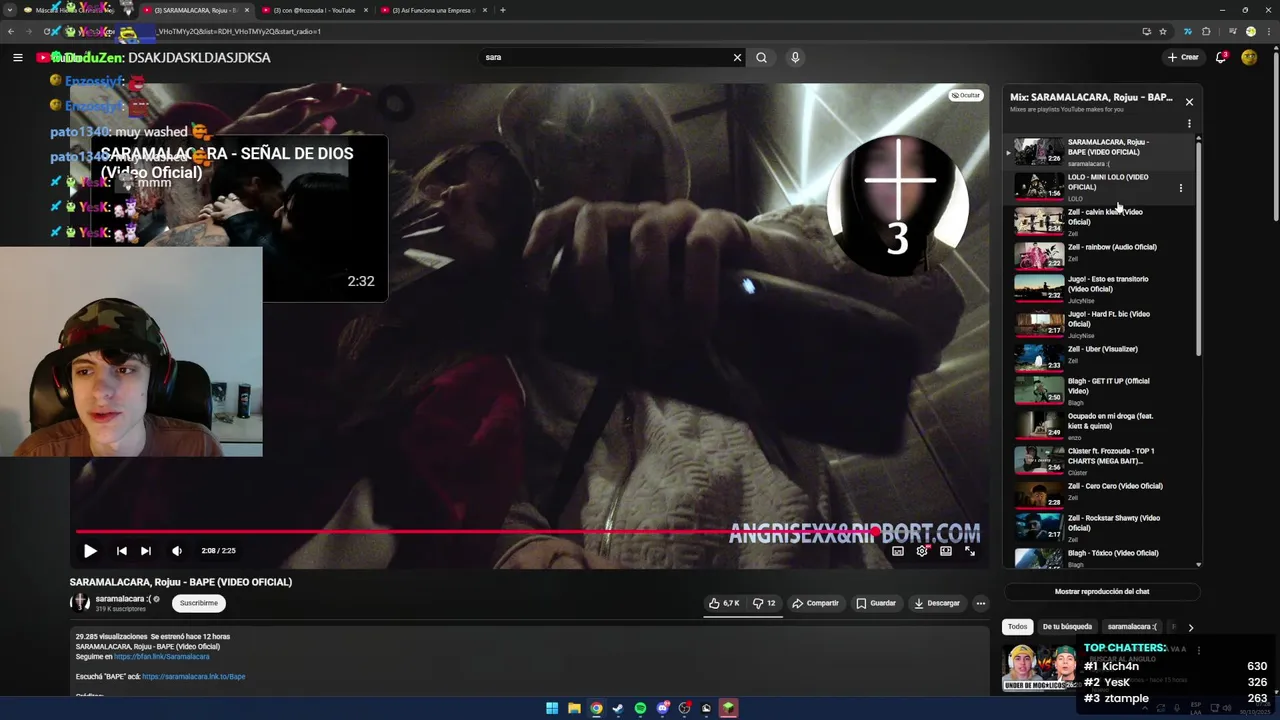Screen dimensions: 1280x720
Task: Play the video
Action: point(90,551)
